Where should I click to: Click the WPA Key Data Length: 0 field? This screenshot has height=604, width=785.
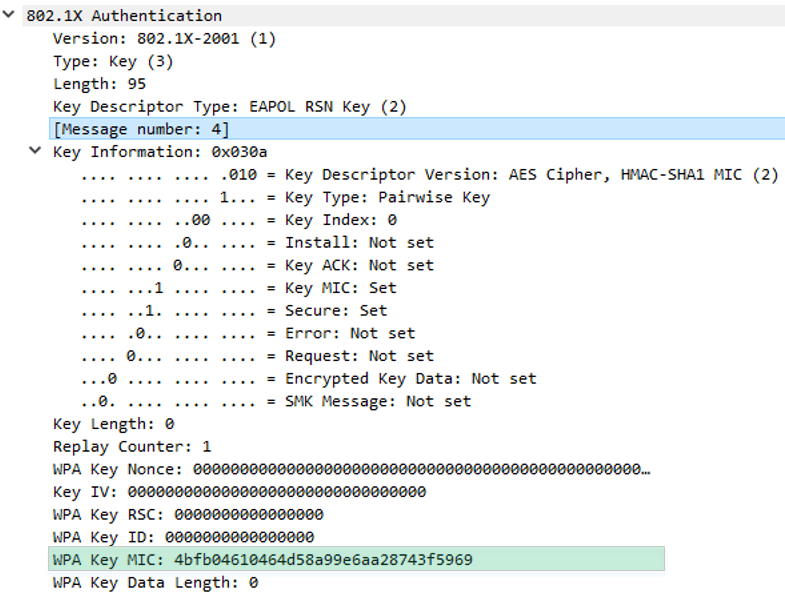[x=155, y=582]
